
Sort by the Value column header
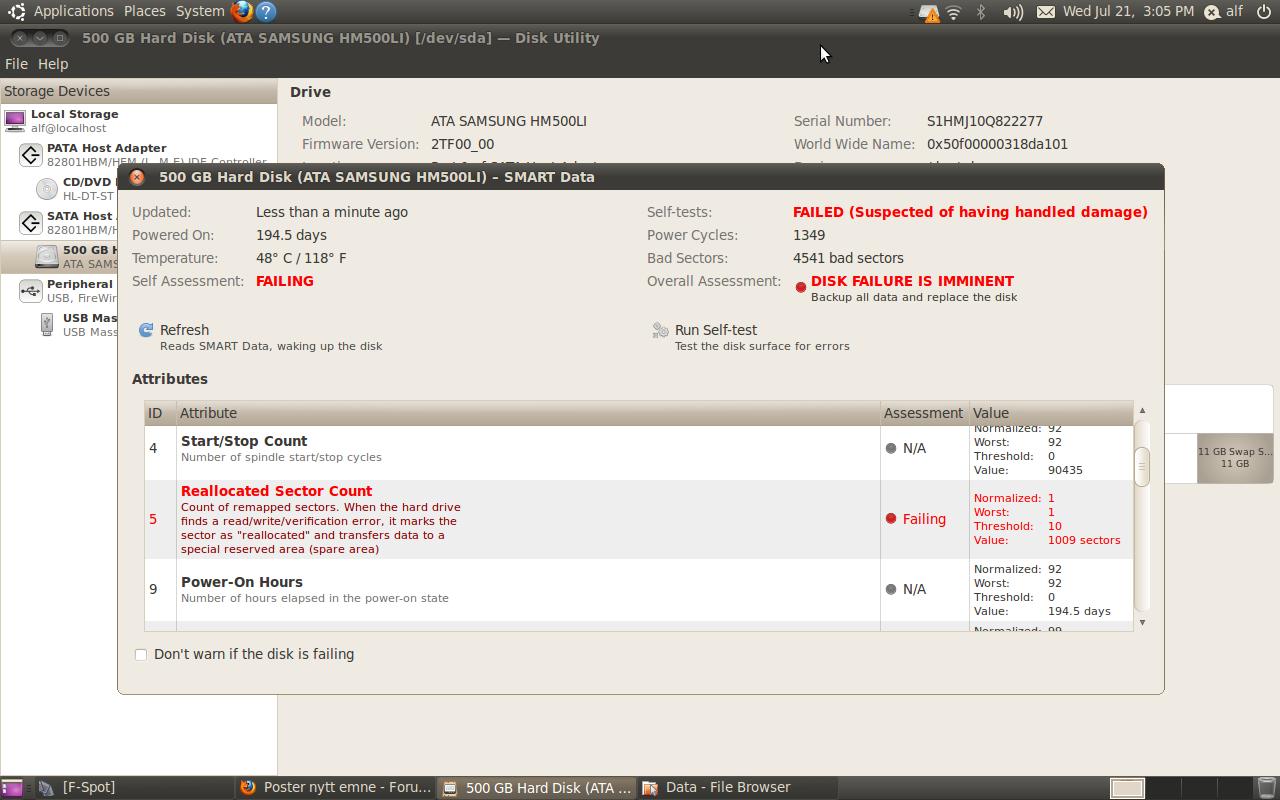pos(1051,413)
